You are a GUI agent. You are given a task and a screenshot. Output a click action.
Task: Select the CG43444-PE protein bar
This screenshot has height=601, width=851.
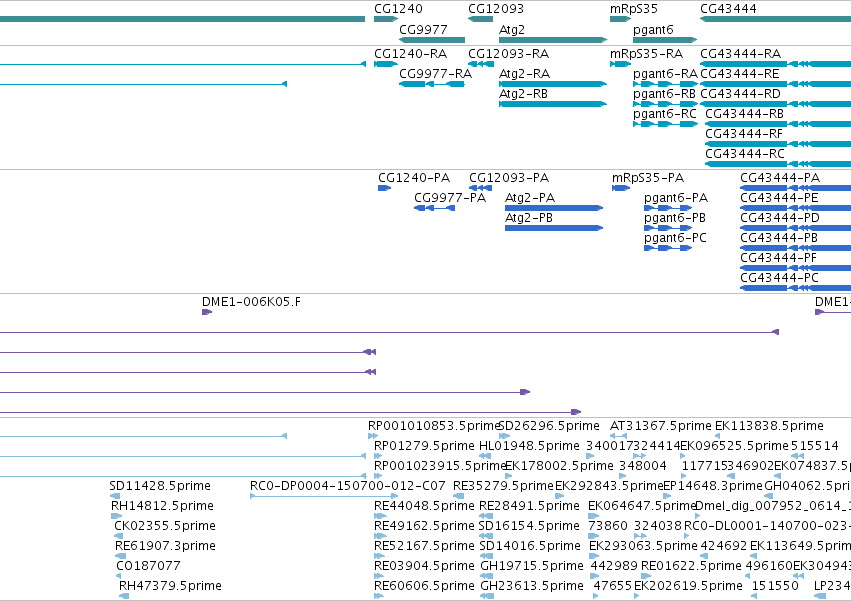[796, 208]
